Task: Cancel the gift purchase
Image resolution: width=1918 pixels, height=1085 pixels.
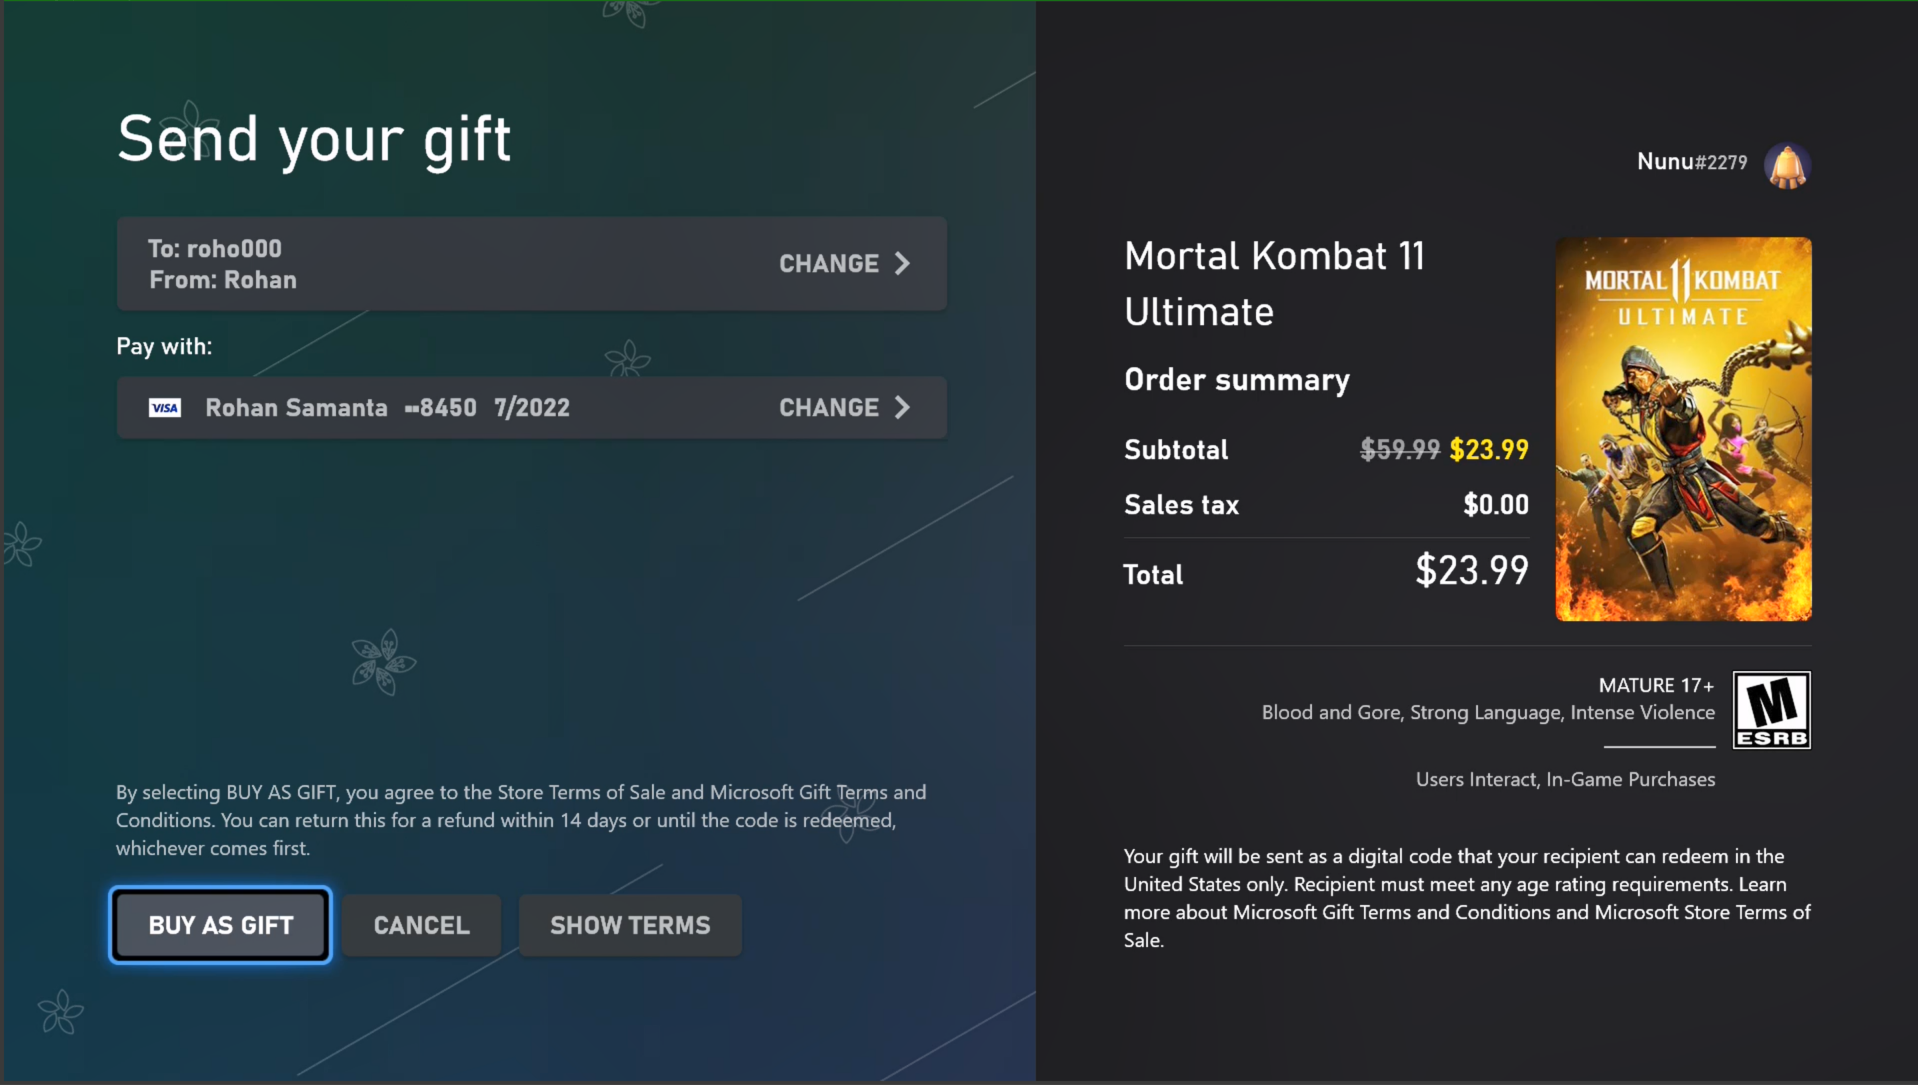Action: (x=421, y=925)
